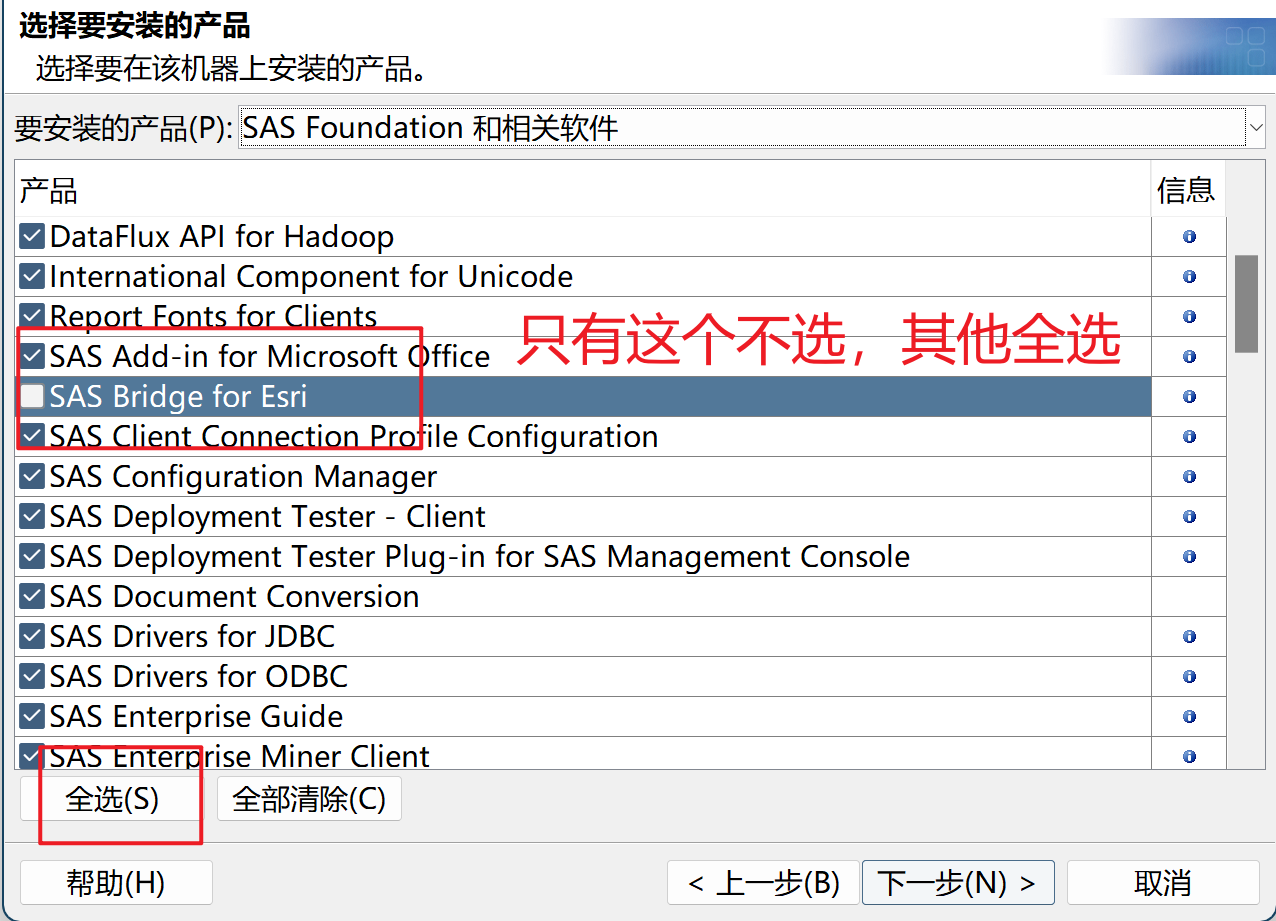The width and height of the screenshot is (1276, 921).
Task: Proceed with 下一步(N) button
Action: point(958,883)
